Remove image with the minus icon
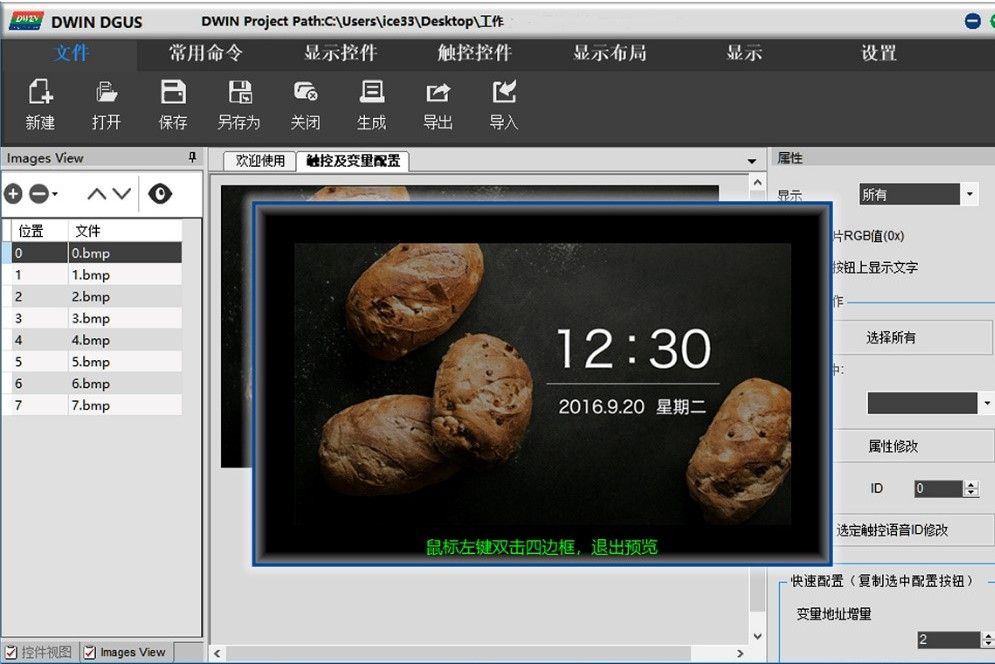This screenshot has width=995, height=664. (x=39, y=194)
